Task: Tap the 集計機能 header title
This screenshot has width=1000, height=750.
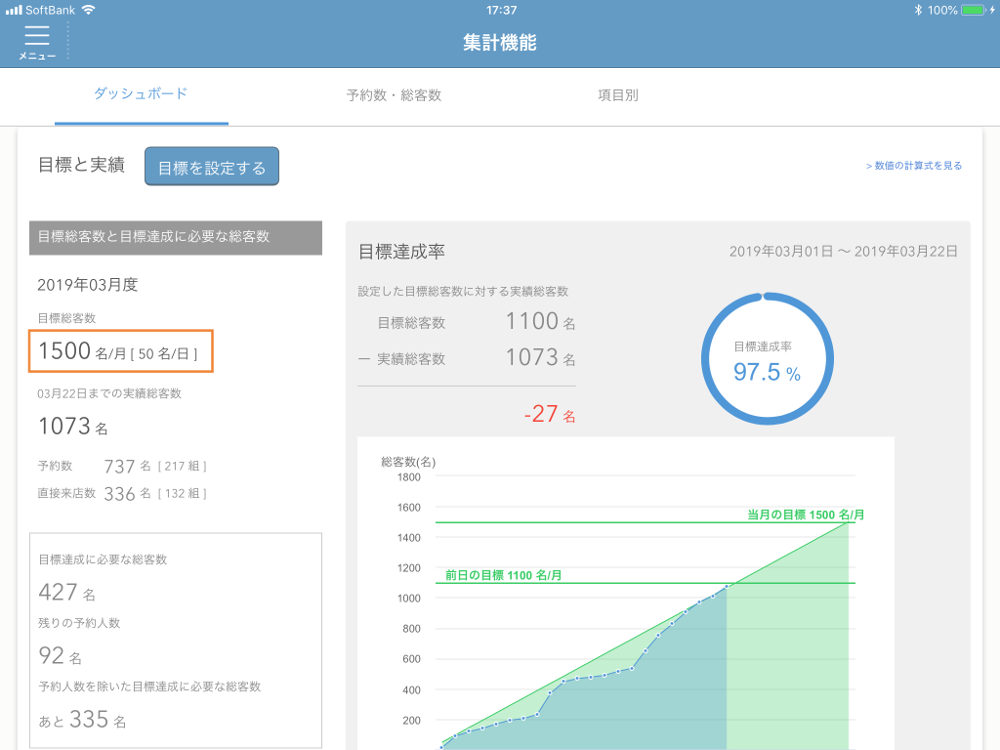Action: point(500,43)
